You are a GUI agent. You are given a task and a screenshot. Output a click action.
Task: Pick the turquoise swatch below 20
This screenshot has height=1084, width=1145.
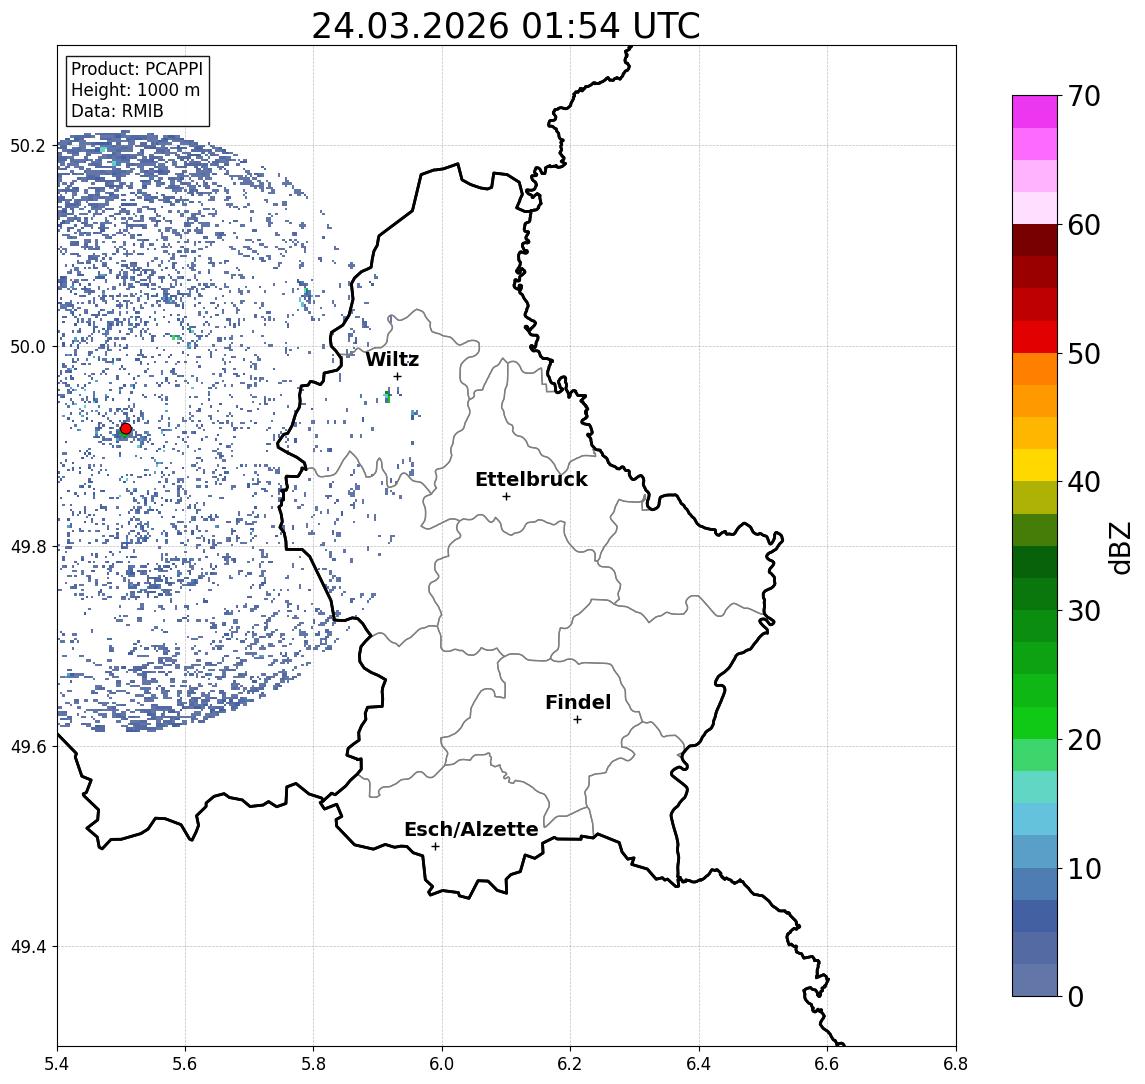pos(1035,787)
